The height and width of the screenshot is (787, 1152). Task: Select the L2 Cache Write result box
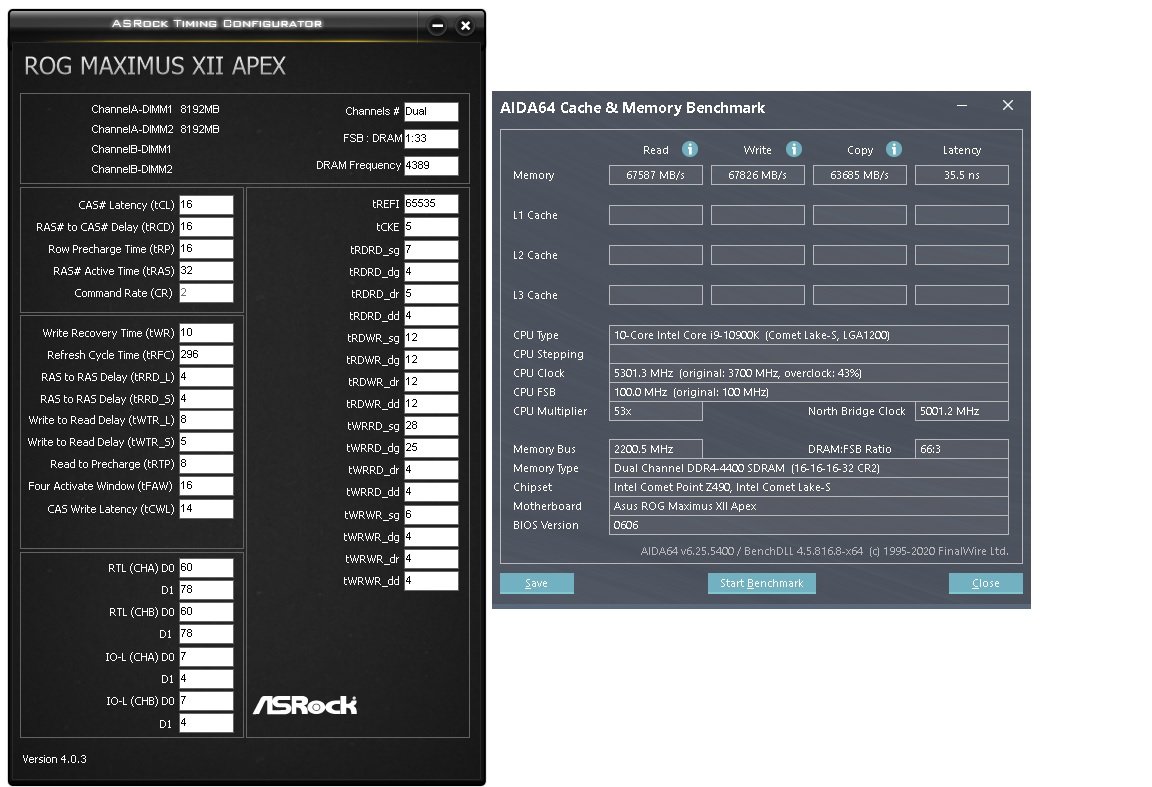coord(757,255)
